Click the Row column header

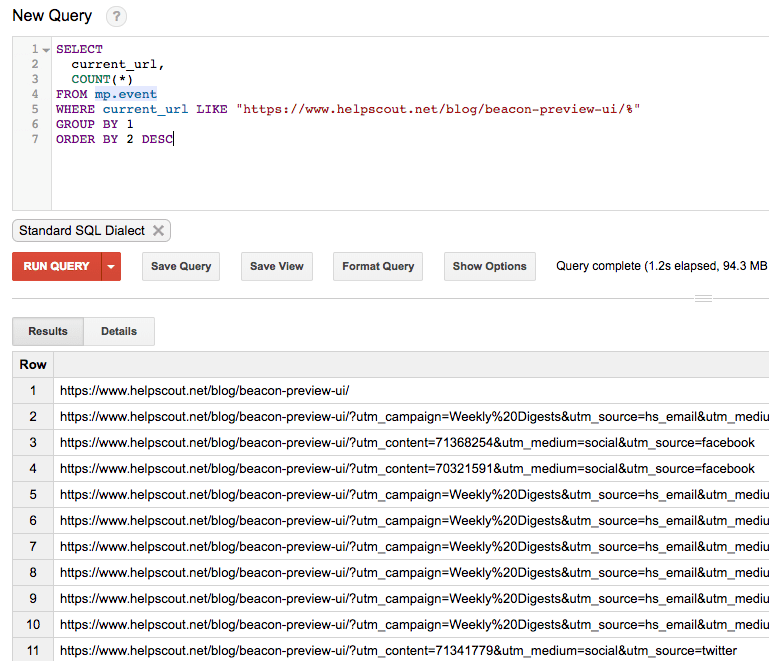[33, 365]
